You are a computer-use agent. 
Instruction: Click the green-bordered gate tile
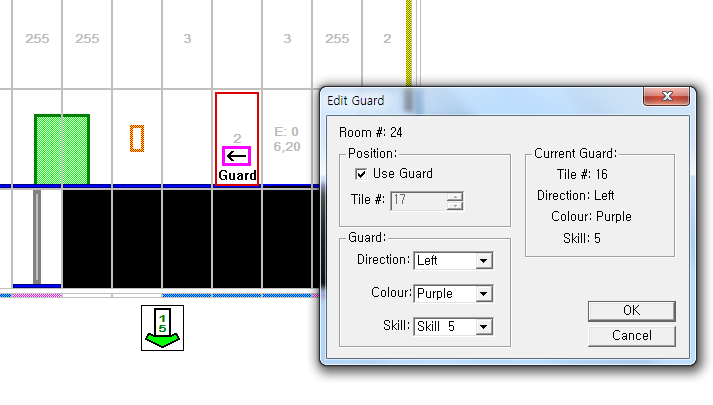62,149
